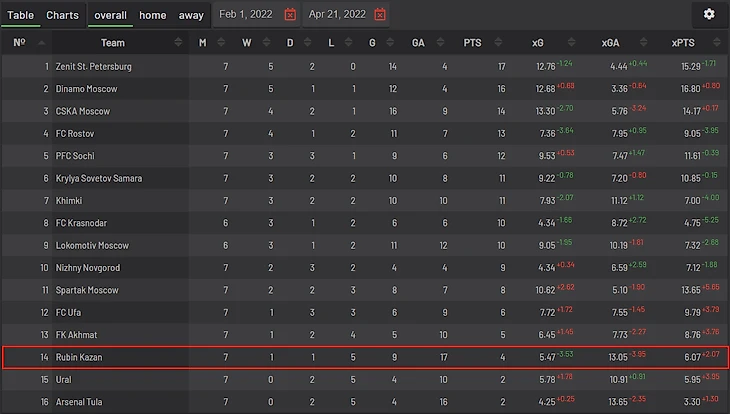
Task: Sort by GA column header
Action: click(418, 42)
